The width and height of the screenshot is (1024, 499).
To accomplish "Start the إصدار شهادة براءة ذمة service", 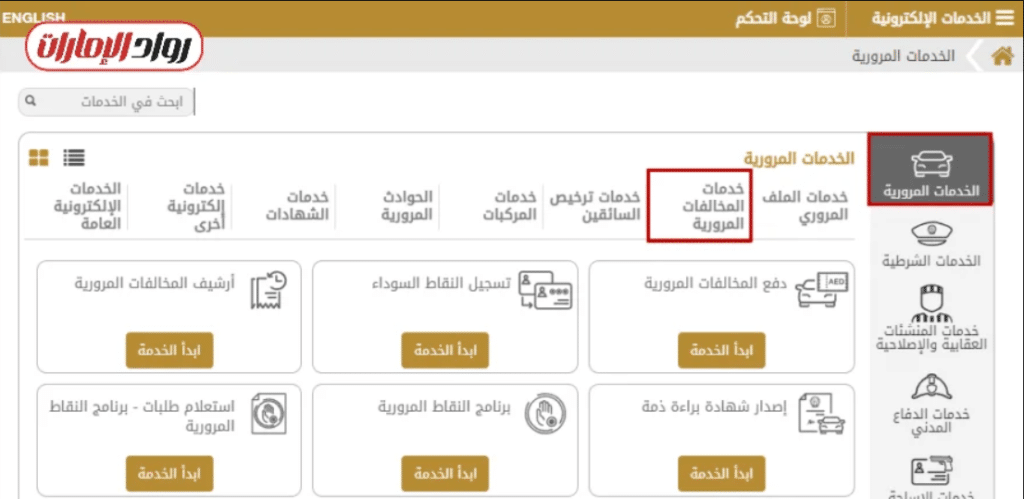I will tap(722, 474).
